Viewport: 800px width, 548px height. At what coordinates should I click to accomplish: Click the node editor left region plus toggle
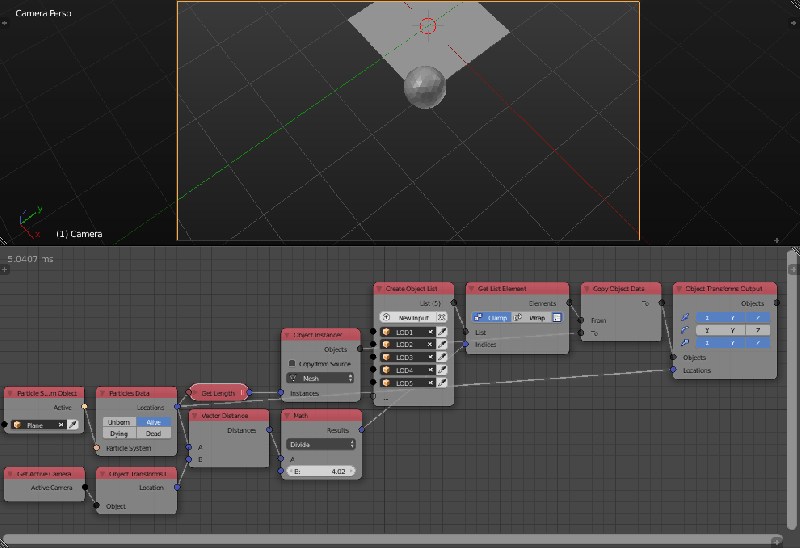[5, 269]
